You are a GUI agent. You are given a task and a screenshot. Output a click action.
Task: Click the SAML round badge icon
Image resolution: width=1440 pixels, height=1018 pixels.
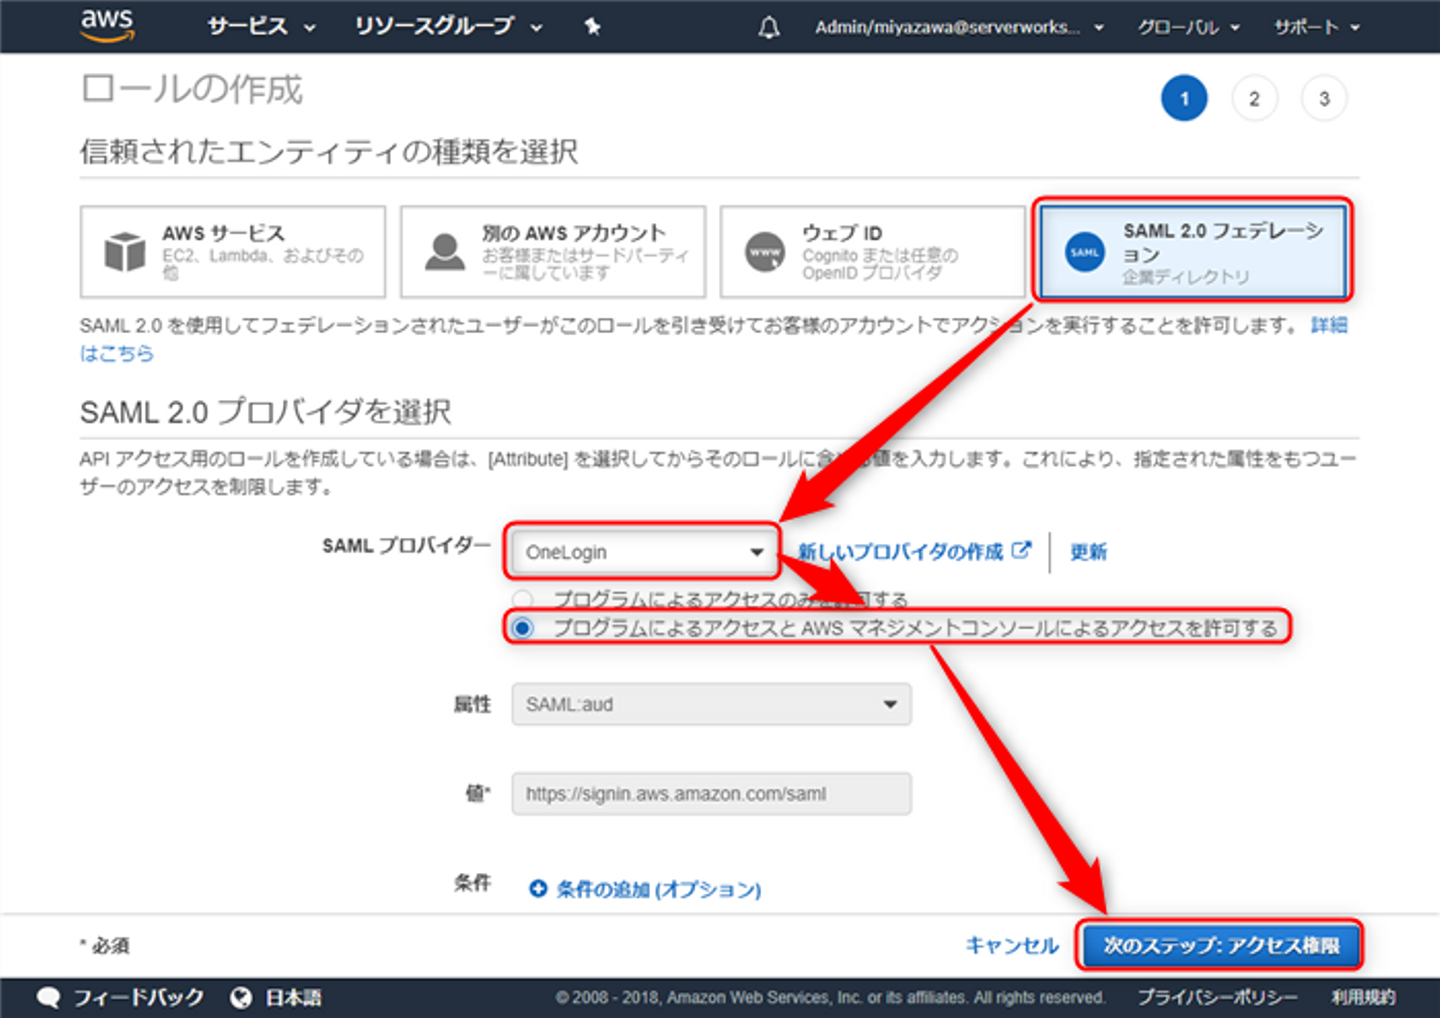1085,252
